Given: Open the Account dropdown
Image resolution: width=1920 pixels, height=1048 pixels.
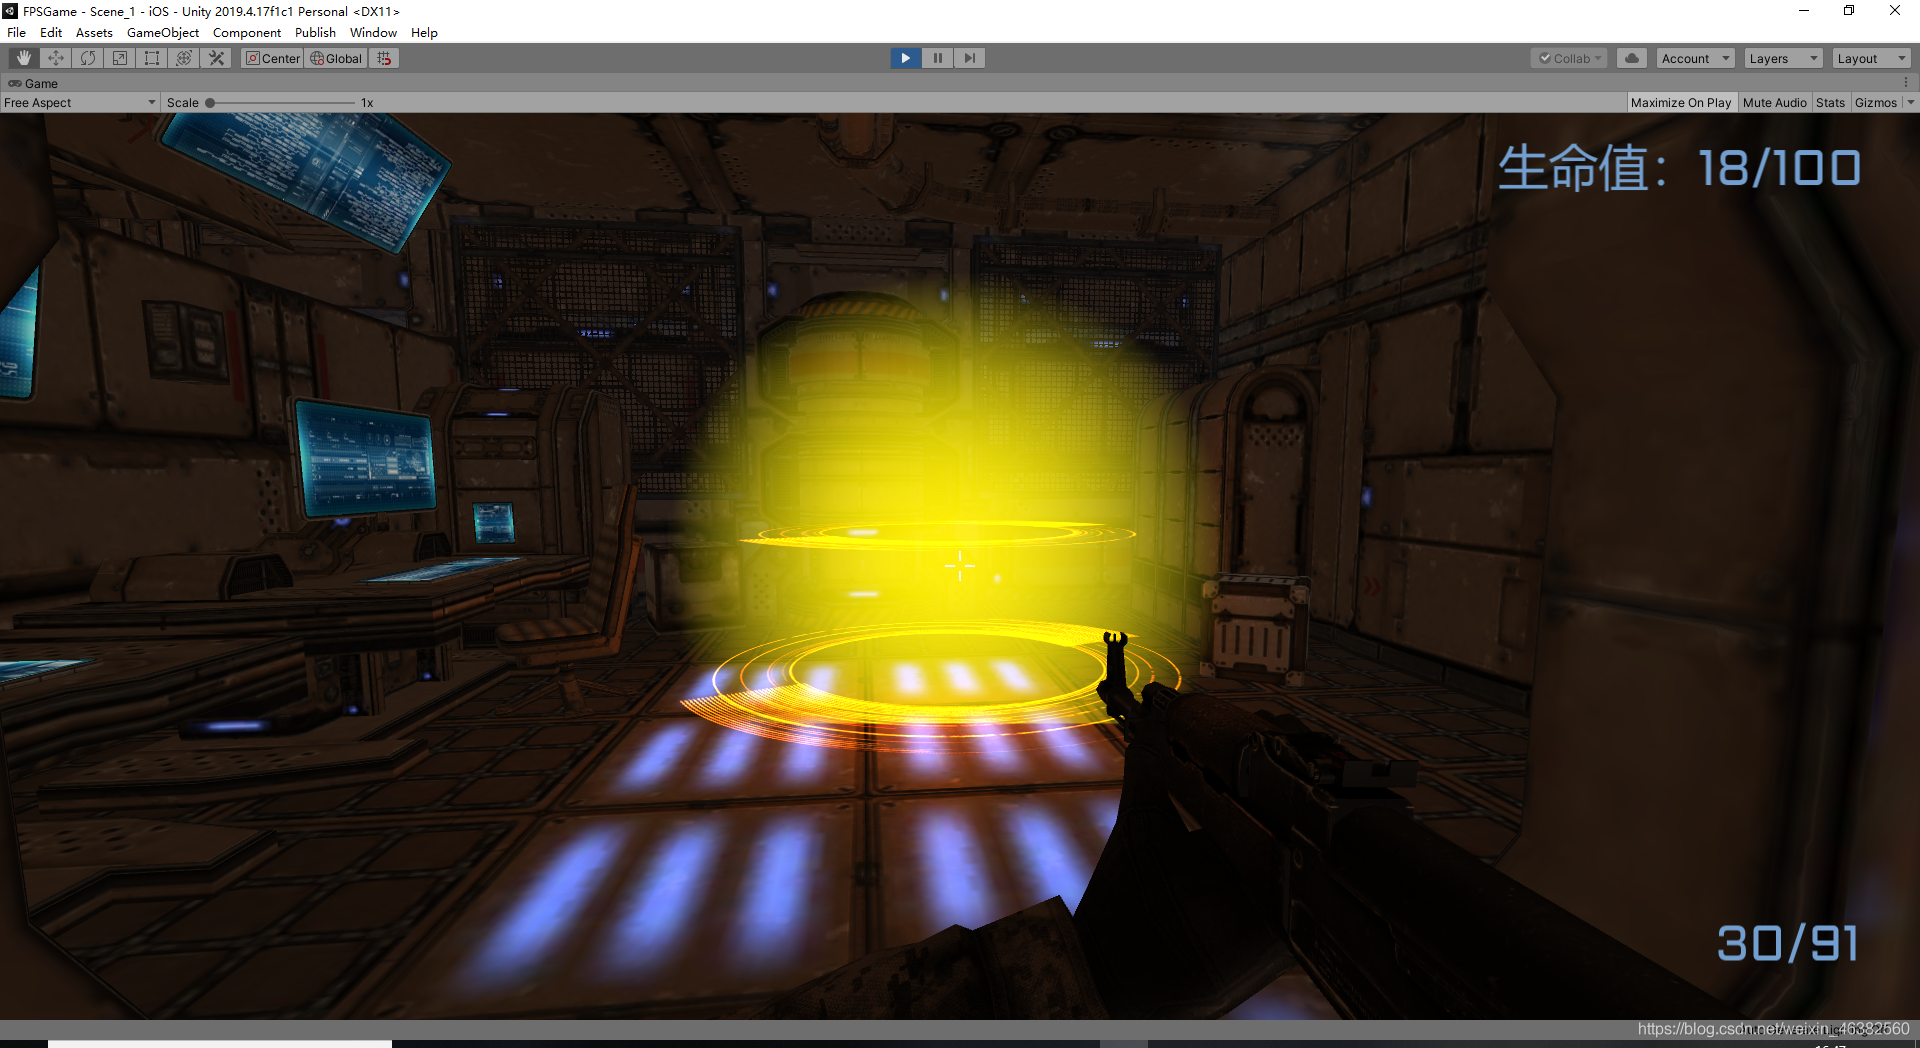Looking at the screenshot, I should tap(1695, 58).
